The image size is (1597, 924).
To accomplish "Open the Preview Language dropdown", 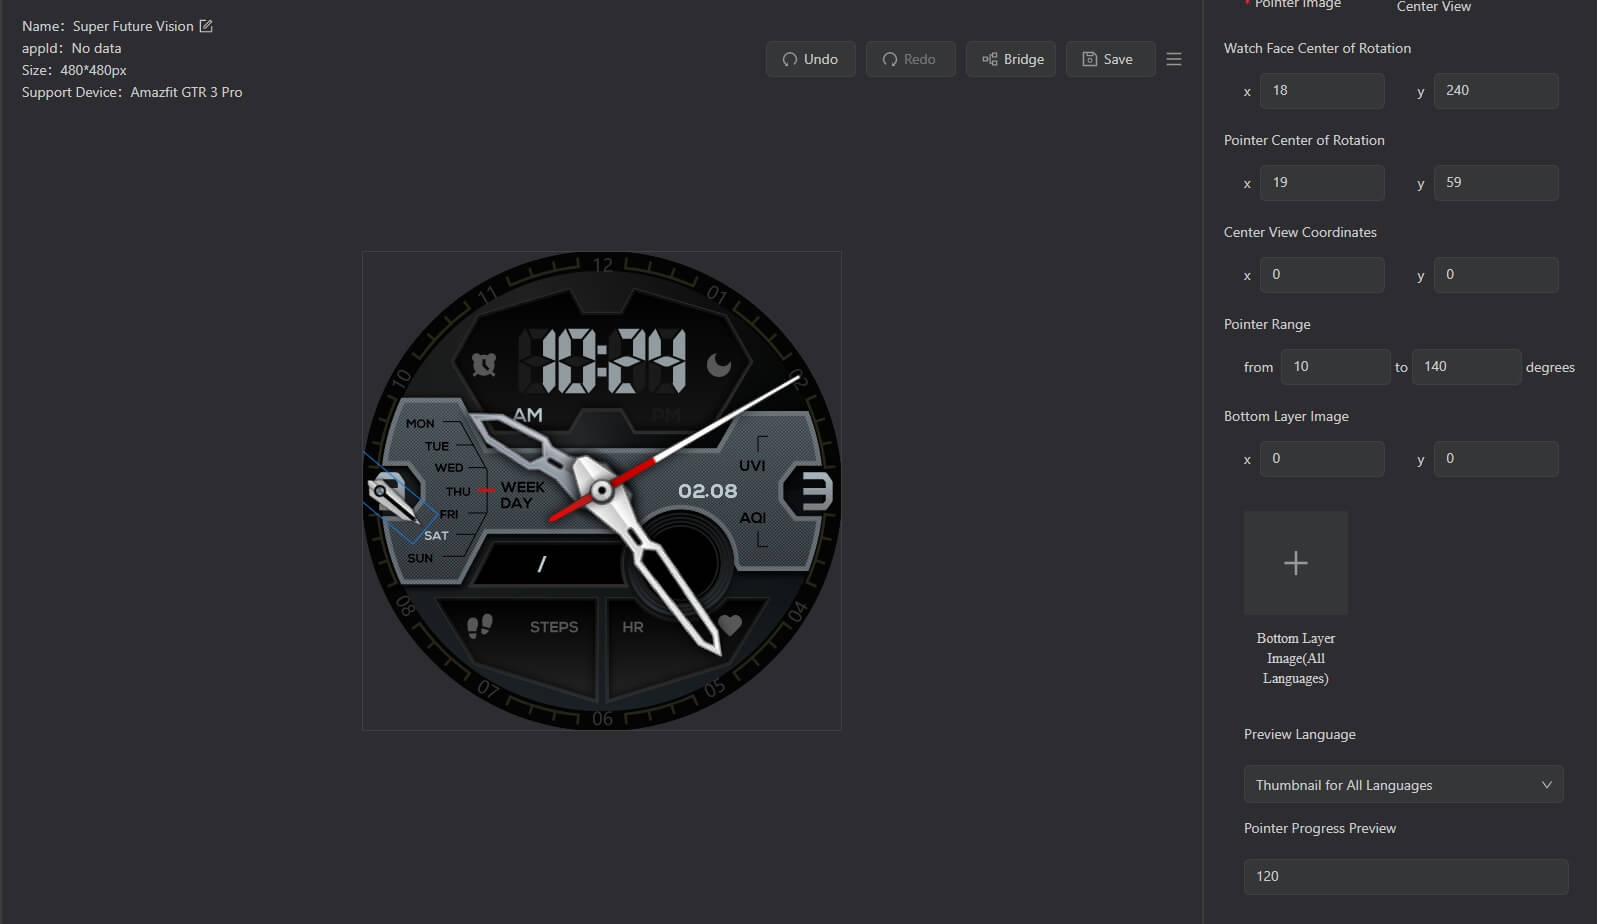I will coord(1403,785).
